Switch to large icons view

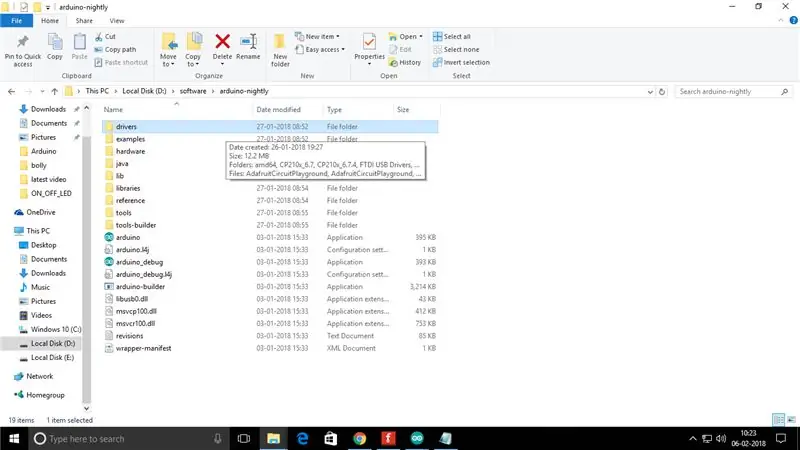(x=791, y=419)
